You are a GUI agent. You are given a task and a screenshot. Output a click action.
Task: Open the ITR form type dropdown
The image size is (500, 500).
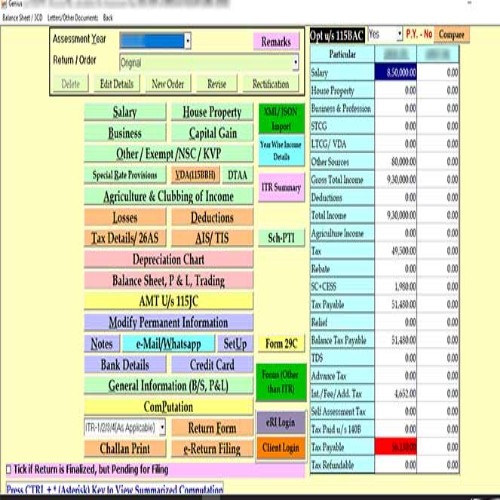click(x=162, y=427)
